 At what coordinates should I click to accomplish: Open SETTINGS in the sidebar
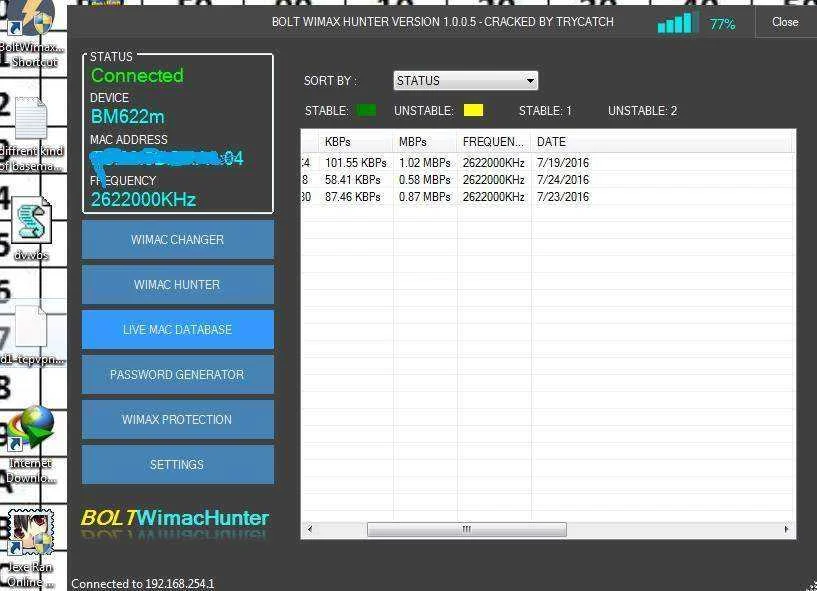pyautogui.click(x=178, y=464)
